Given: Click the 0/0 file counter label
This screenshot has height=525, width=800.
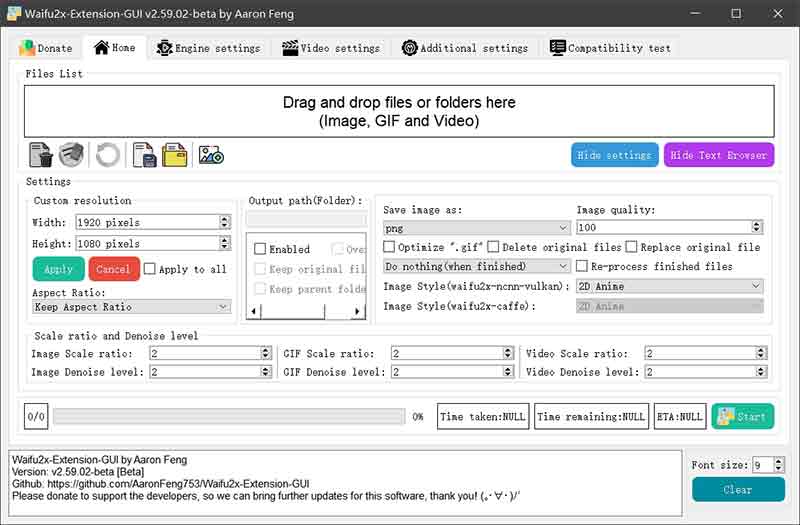Looking at the screenshot, I should [36, 416].
